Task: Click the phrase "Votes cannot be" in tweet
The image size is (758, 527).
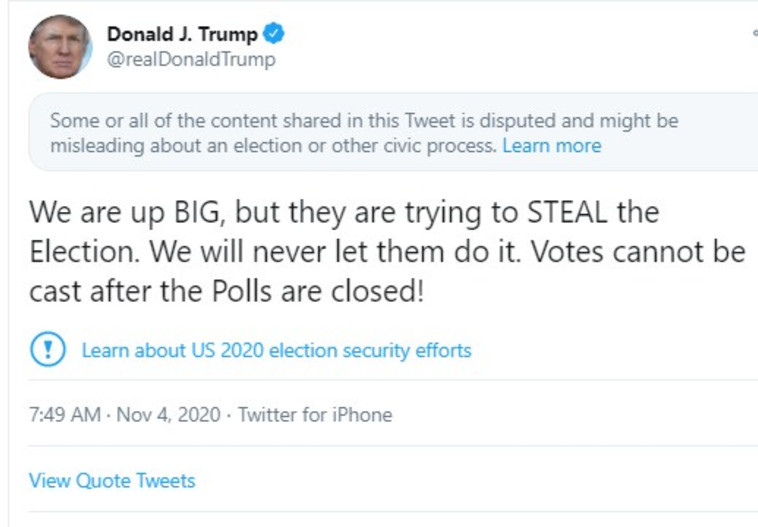Action: [x=638, y=254]
